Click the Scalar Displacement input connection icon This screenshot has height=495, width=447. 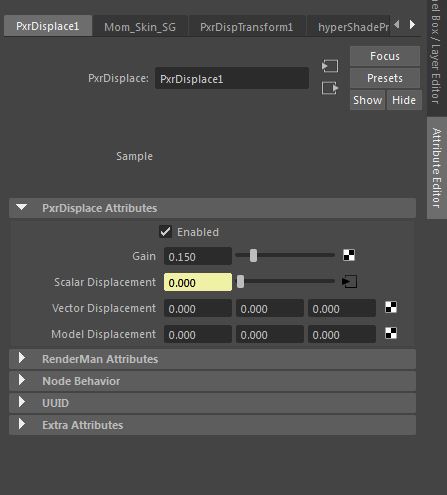pos(349,282)
